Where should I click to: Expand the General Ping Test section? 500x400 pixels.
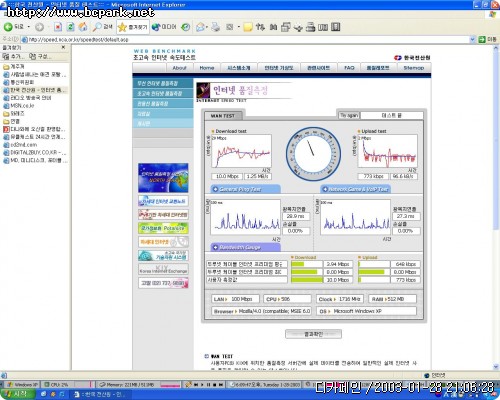[245, 189]
